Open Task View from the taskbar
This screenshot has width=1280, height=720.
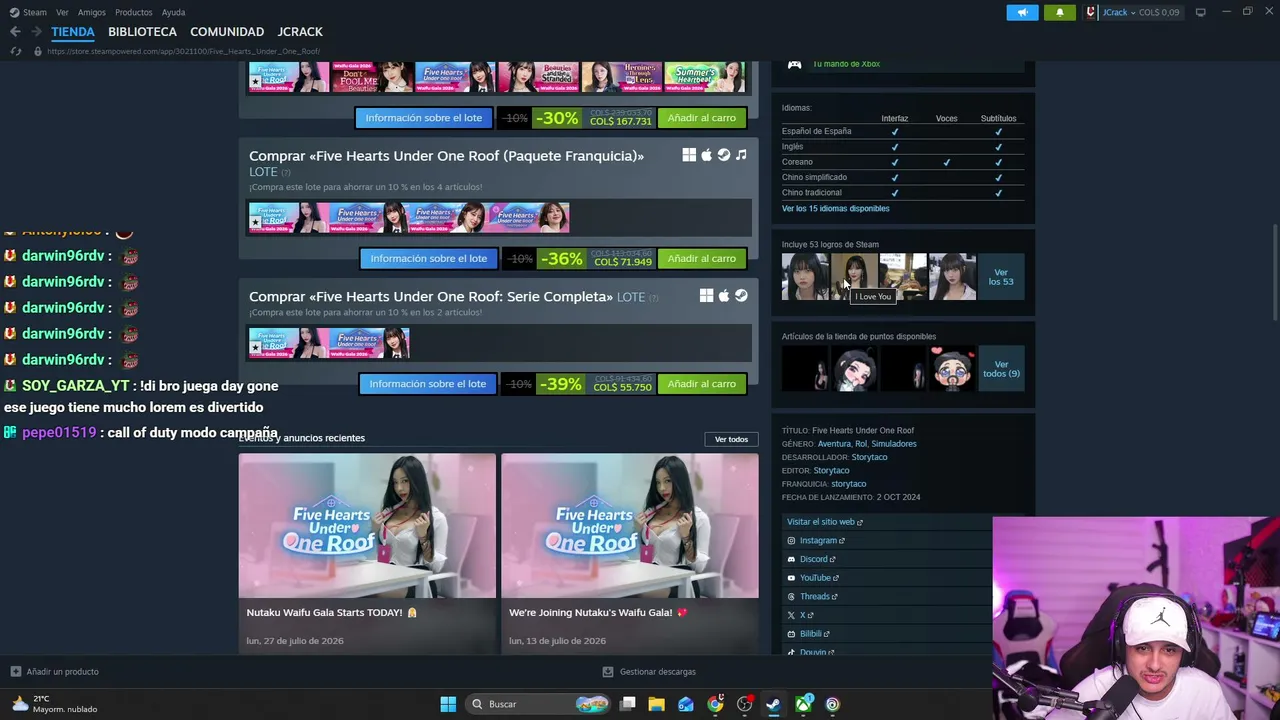tap(628, 704)
